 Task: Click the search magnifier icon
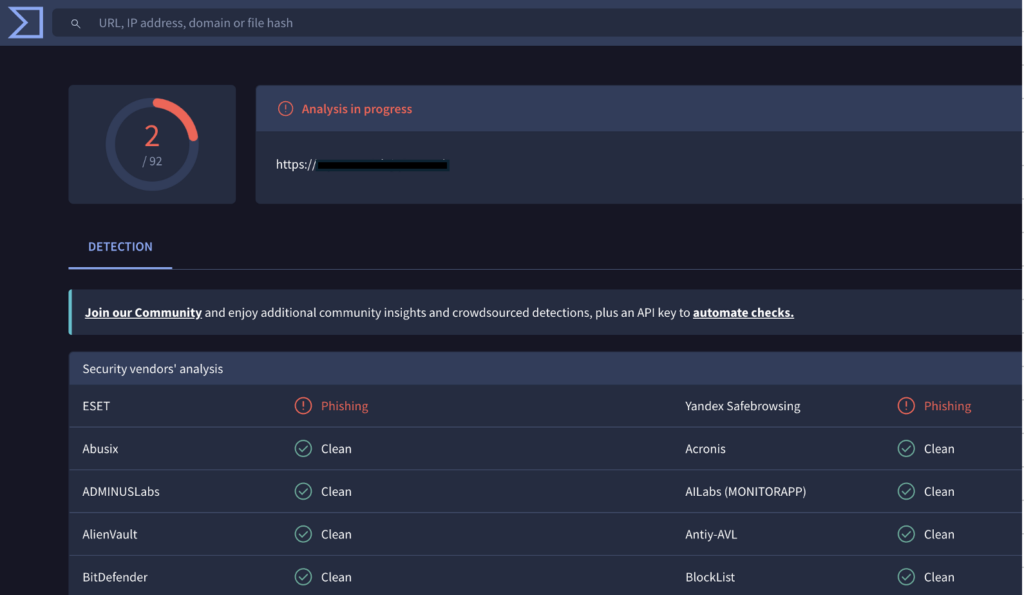click(76, 24)
